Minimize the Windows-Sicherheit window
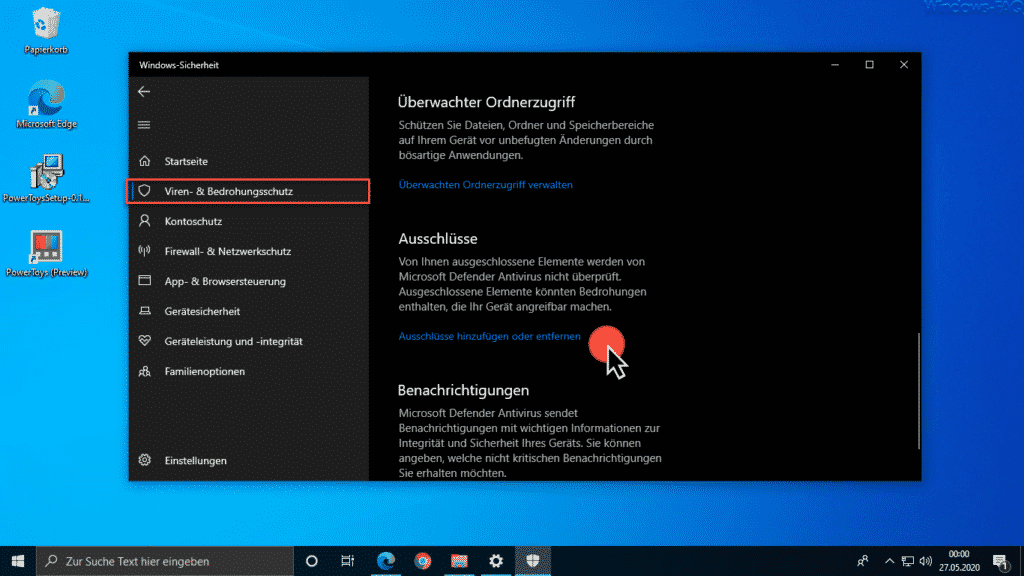The width and height of the screenshot is (1024, 576). 835,65
